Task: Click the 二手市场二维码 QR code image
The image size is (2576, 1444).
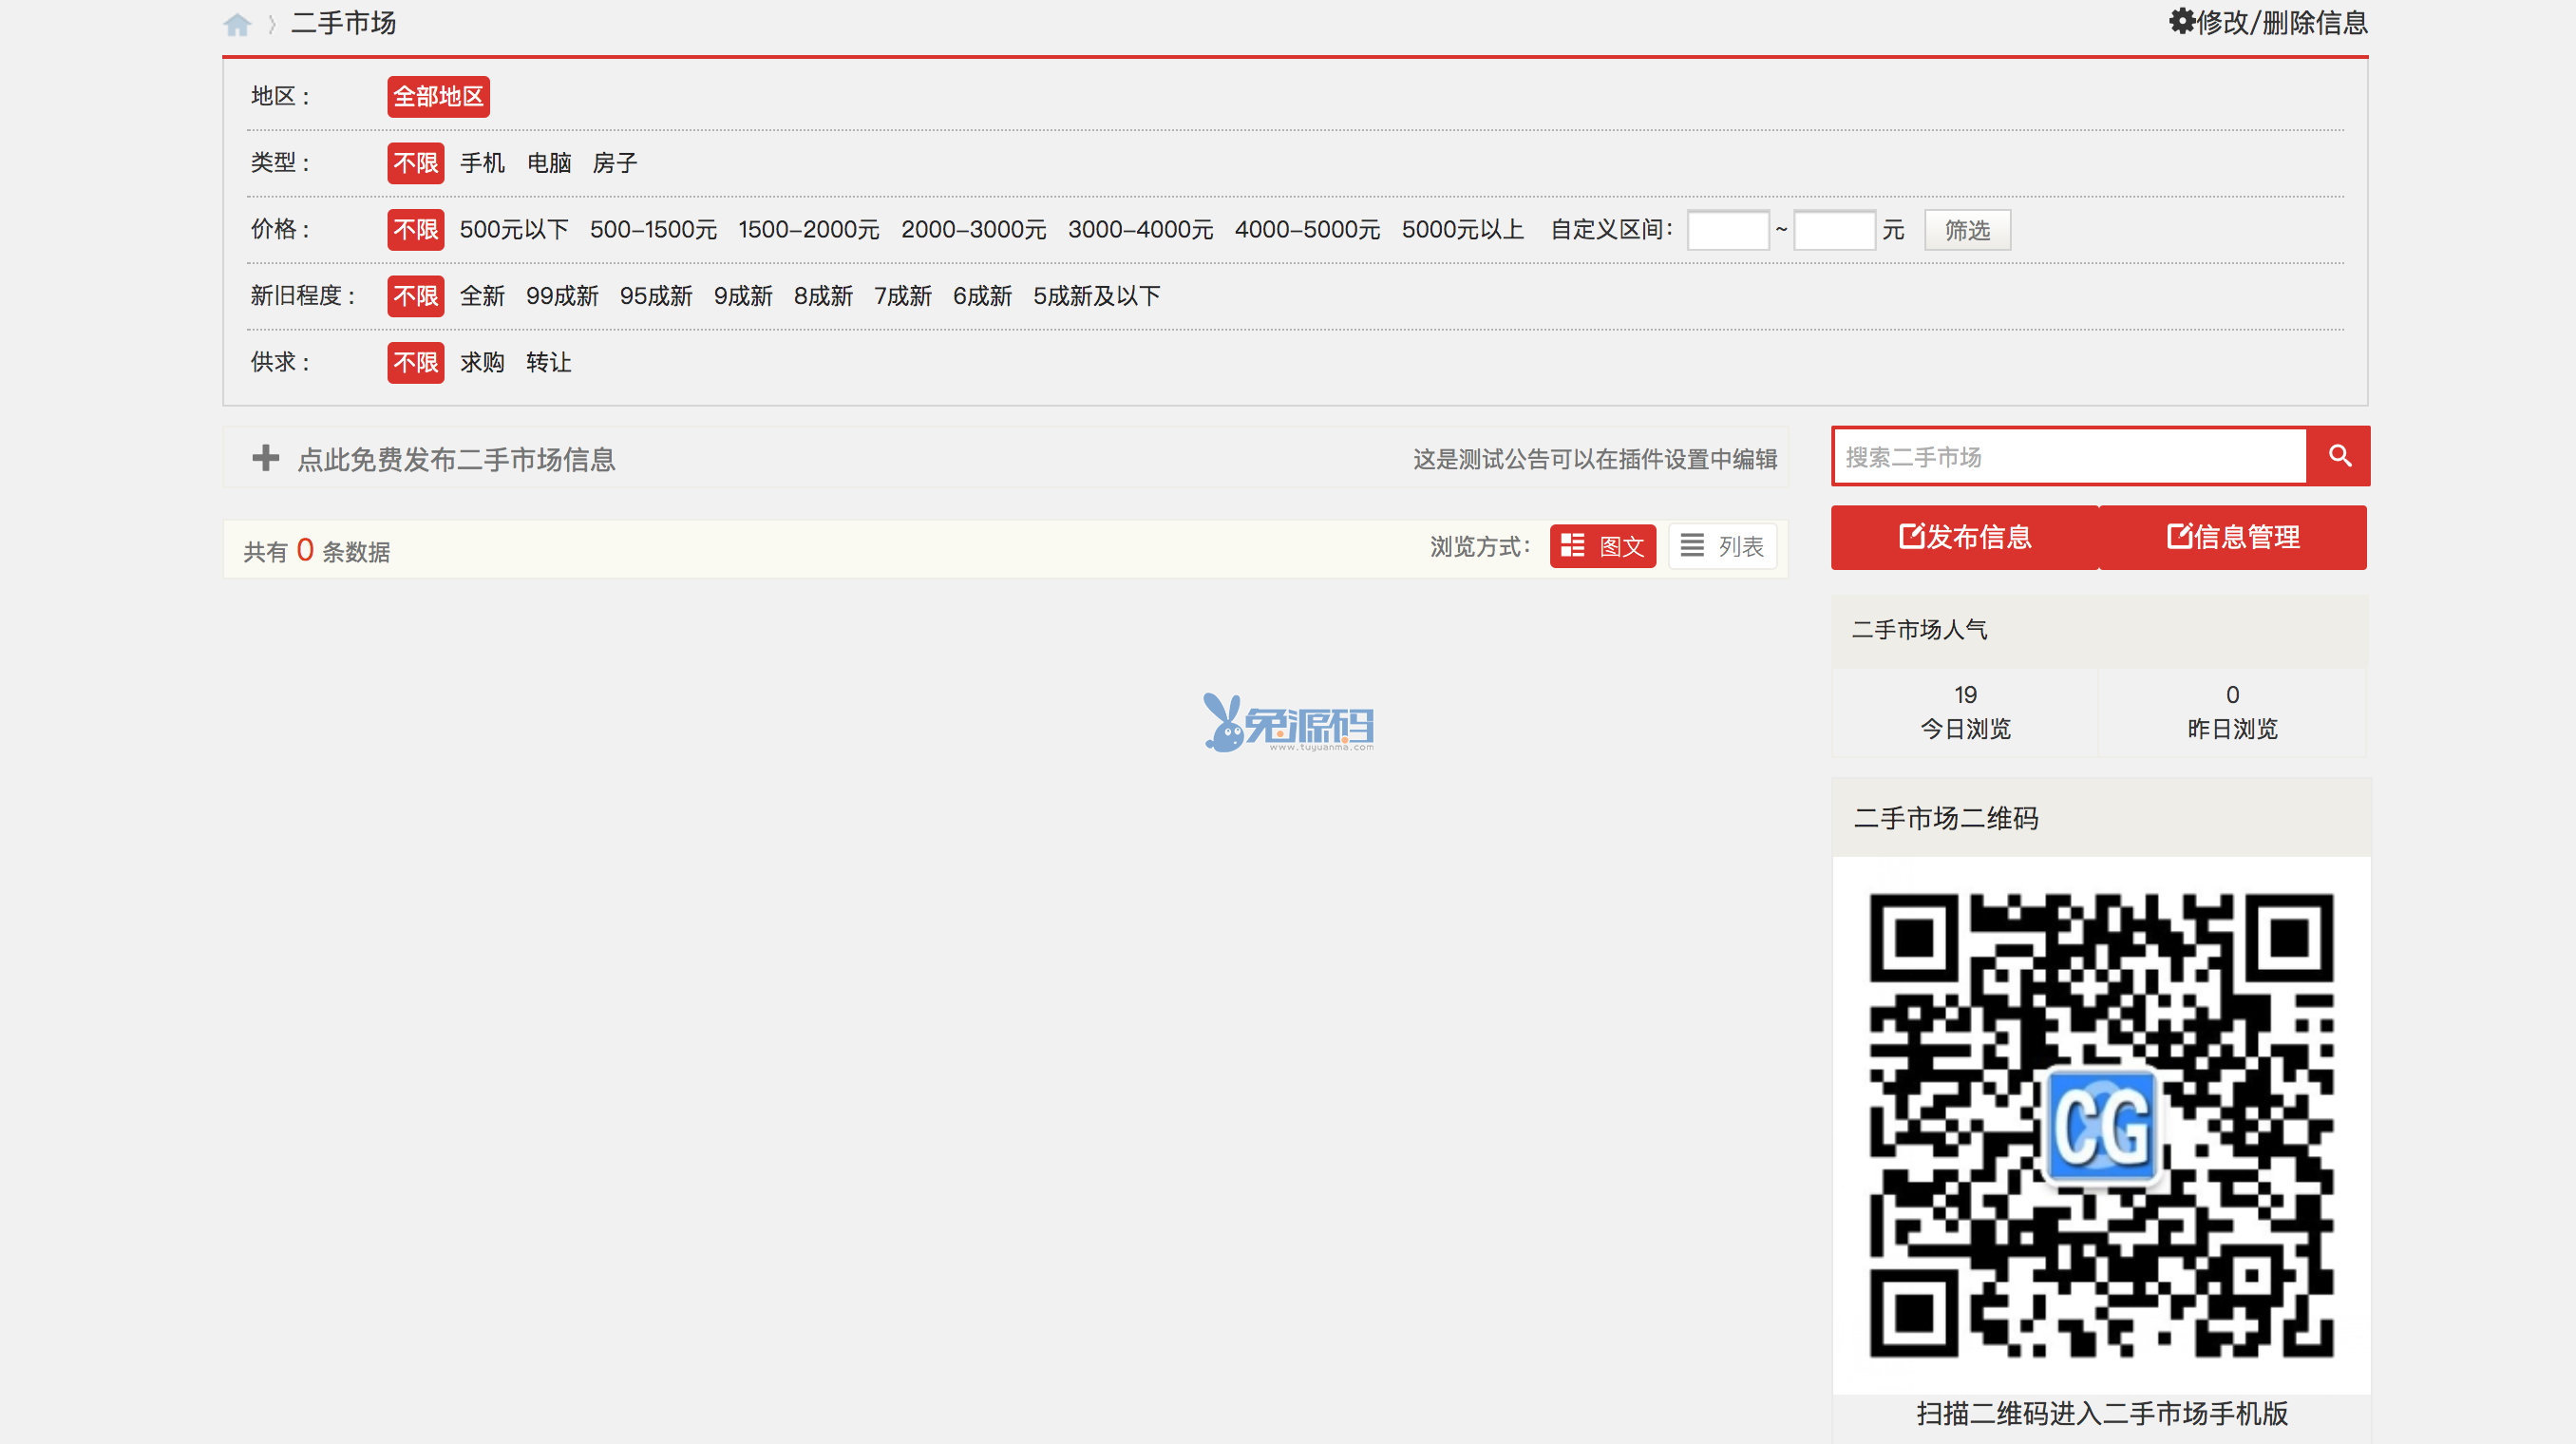Action: [2101, 1125]
